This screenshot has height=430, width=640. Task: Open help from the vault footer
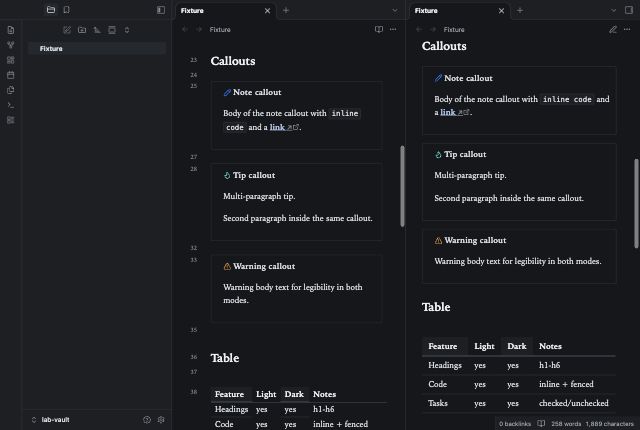coord(147,420)
